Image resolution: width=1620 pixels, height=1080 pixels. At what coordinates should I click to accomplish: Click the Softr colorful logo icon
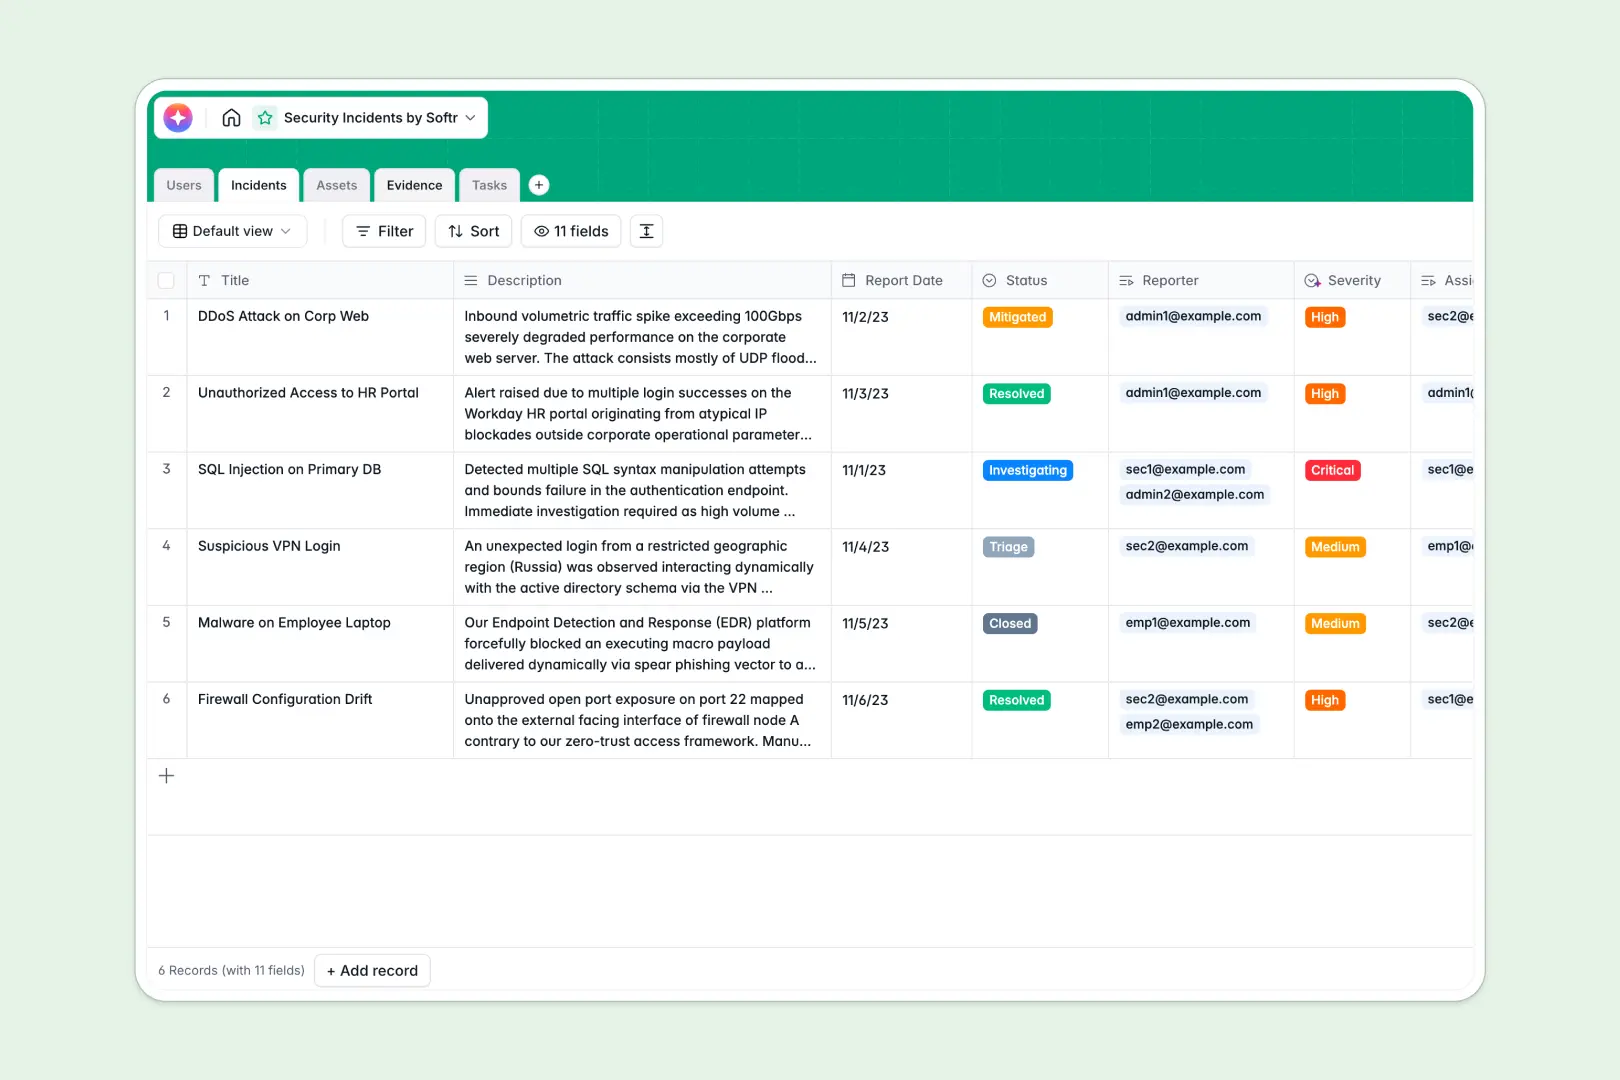[178, 118]
